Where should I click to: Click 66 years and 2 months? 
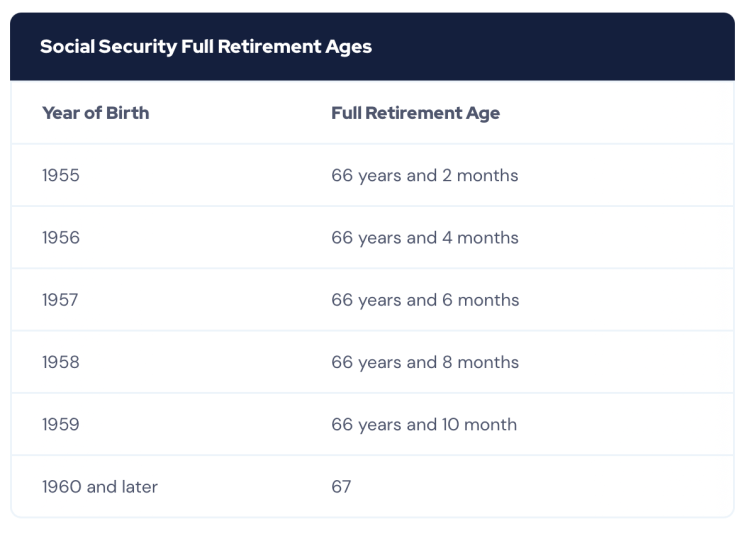tap(424, 175)
